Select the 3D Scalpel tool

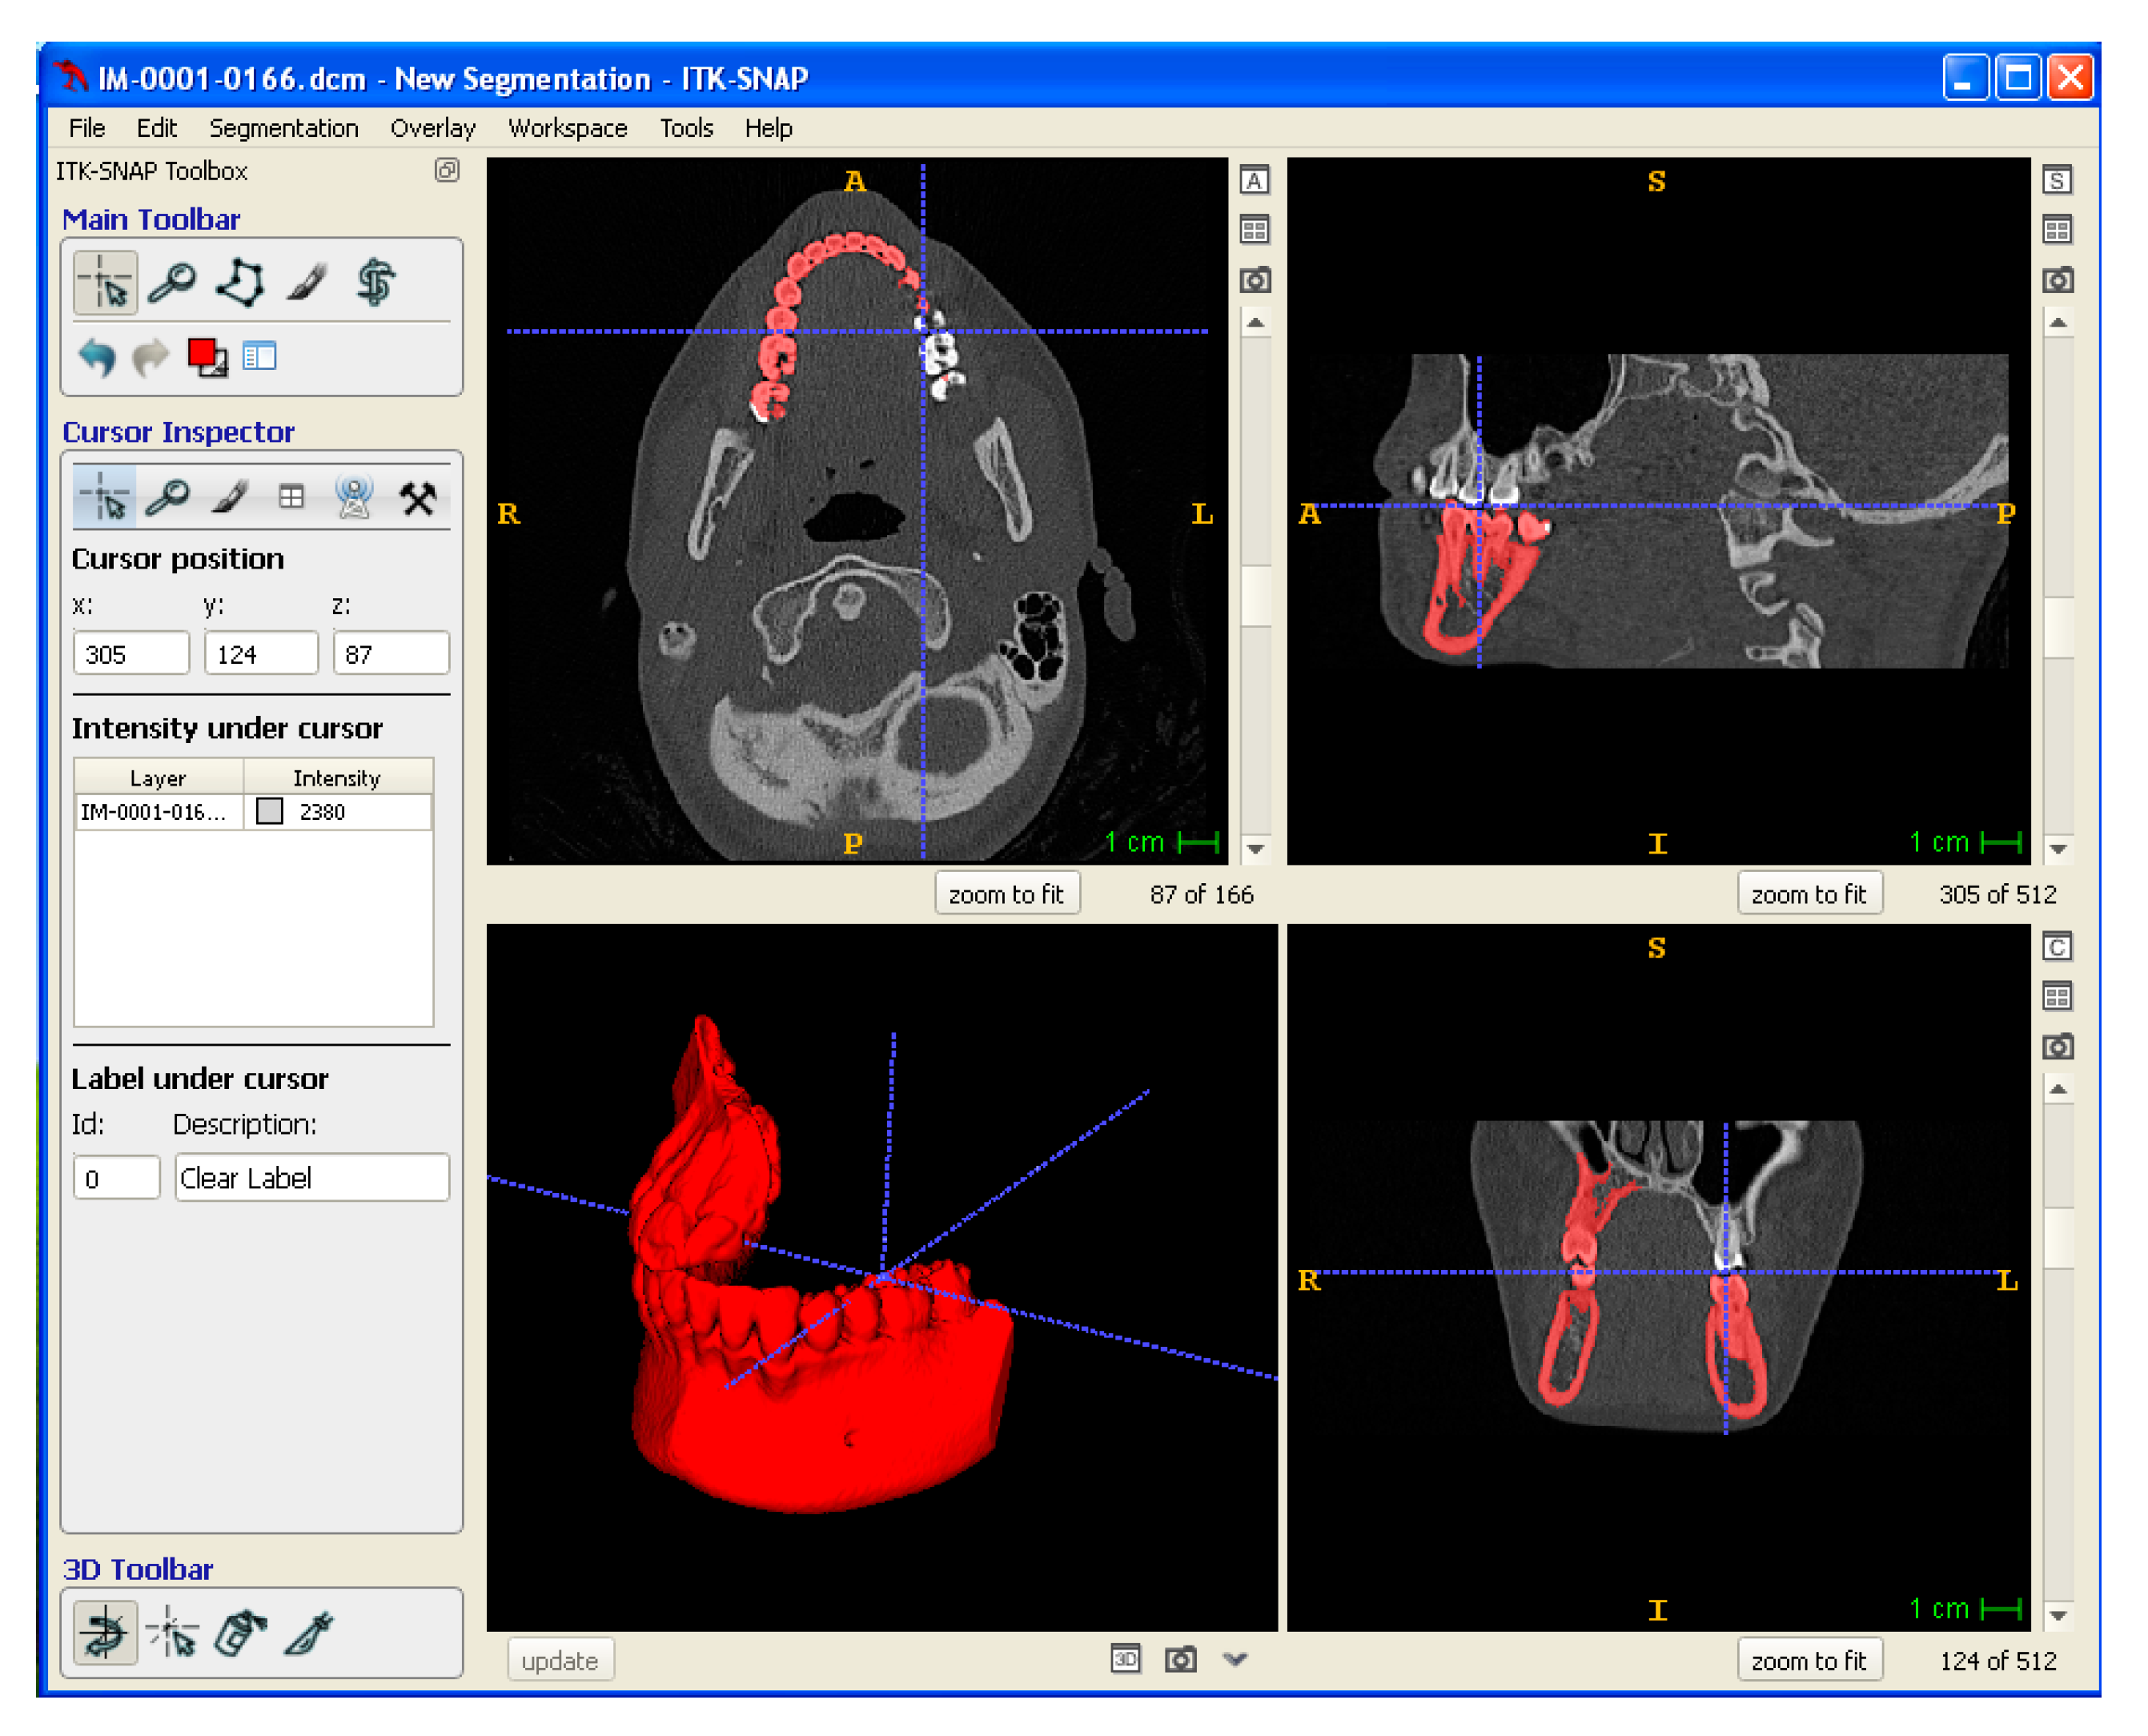[309, 1634]
